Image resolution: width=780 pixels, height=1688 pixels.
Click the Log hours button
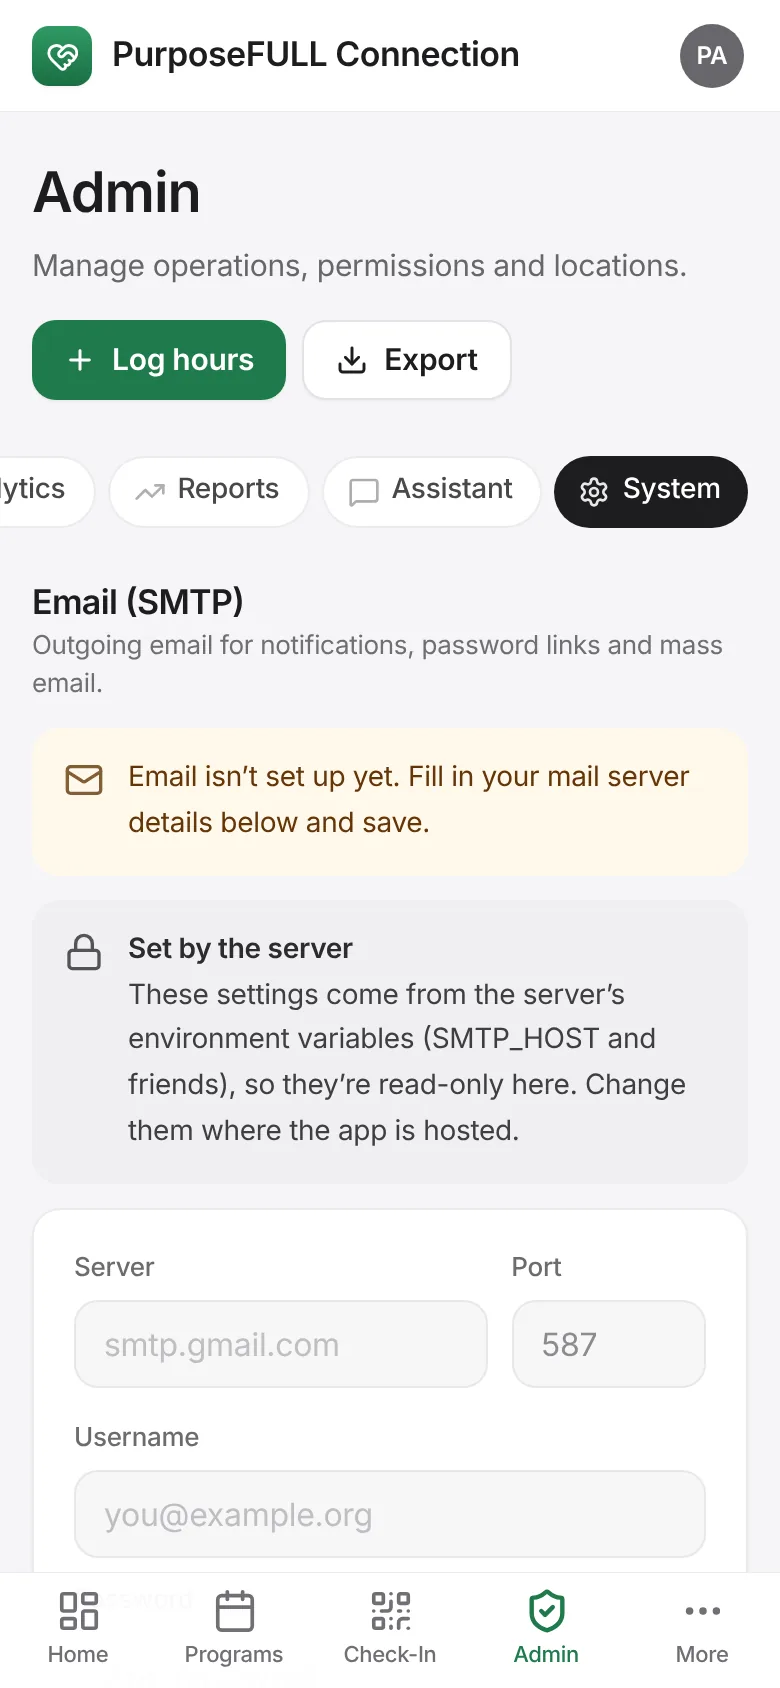(159, 360)
